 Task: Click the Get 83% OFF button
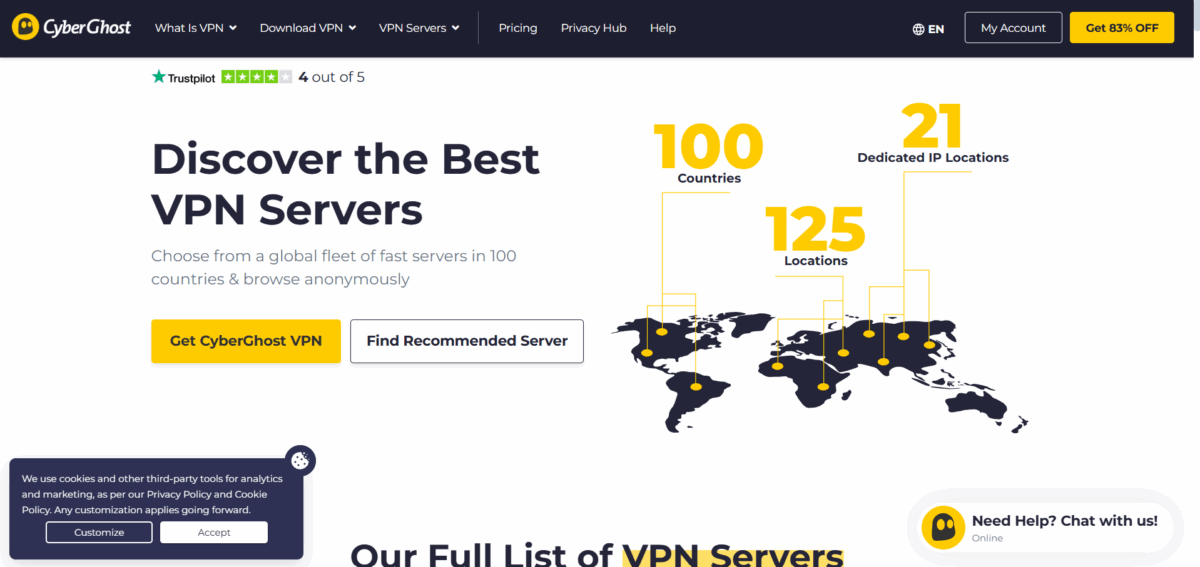(x=1122, y=28)
